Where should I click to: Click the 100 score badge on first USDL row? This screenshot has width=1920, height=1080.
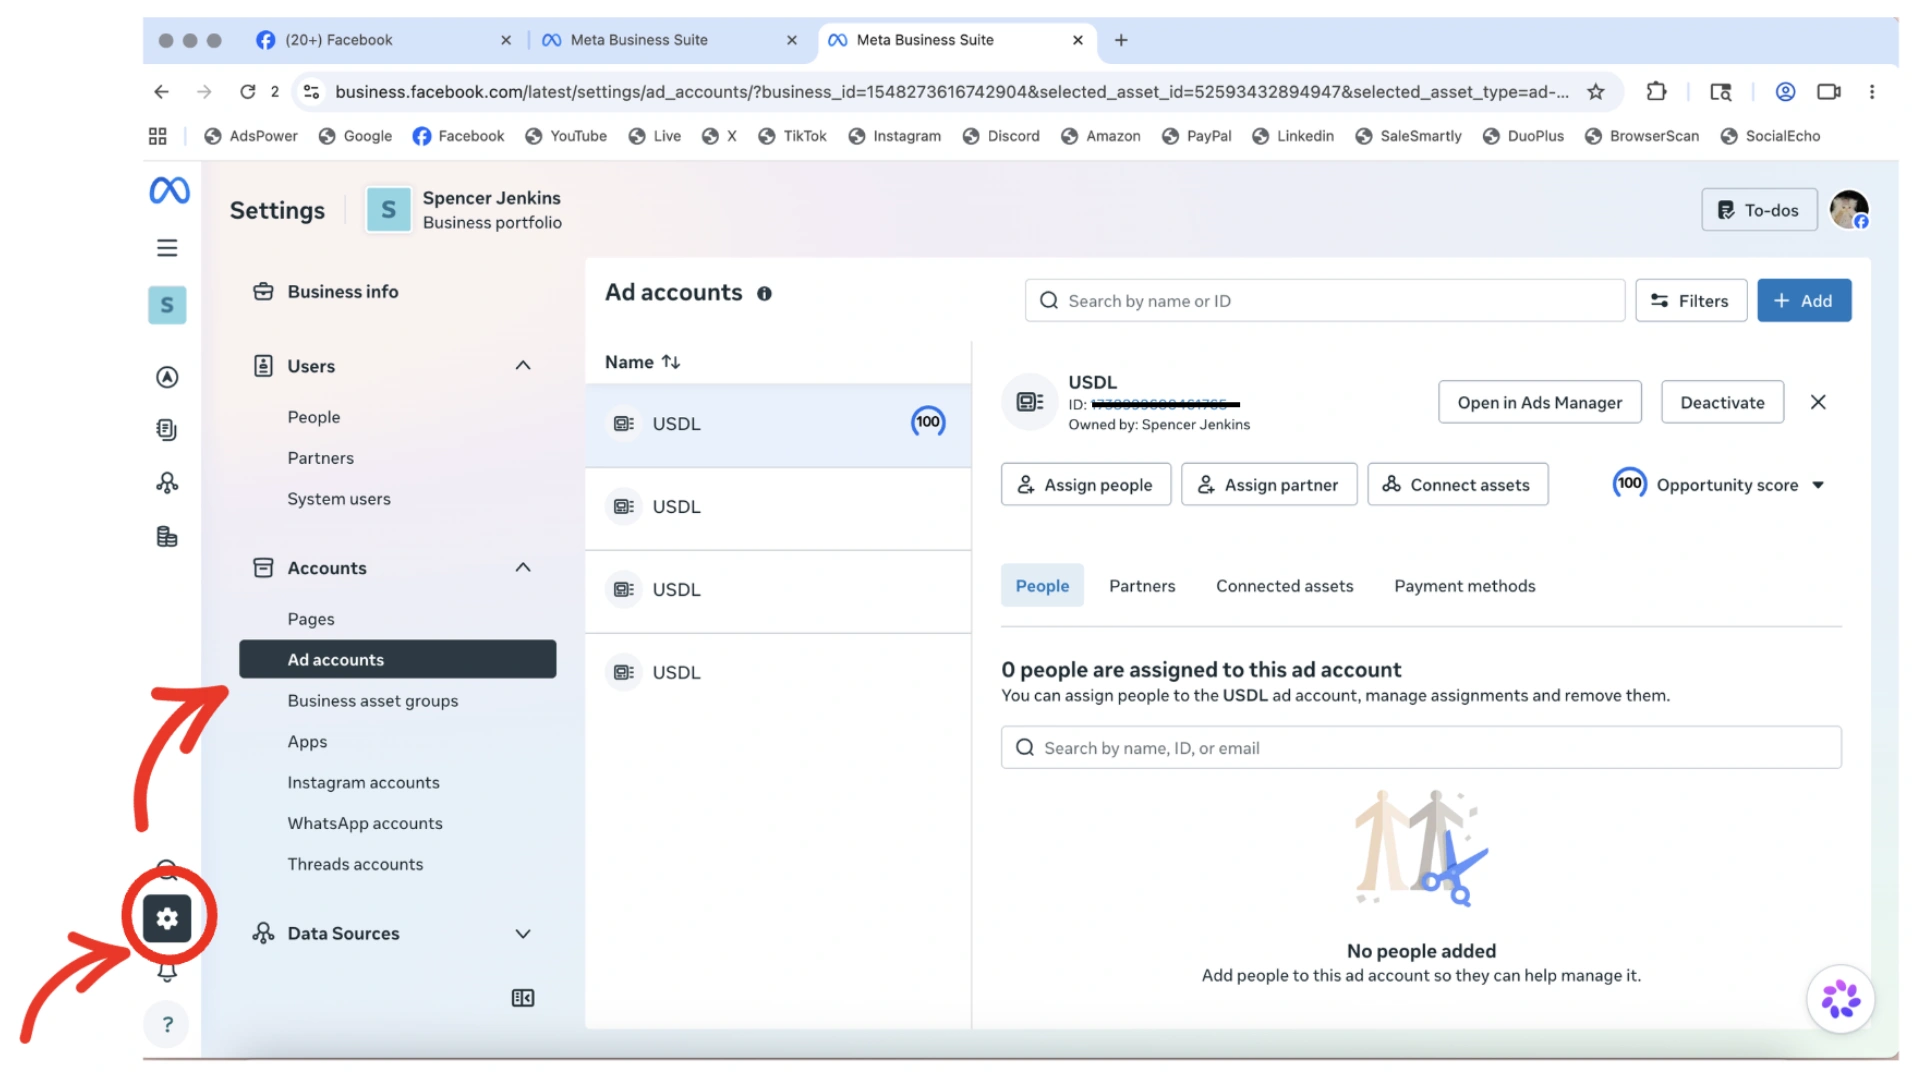928,422
